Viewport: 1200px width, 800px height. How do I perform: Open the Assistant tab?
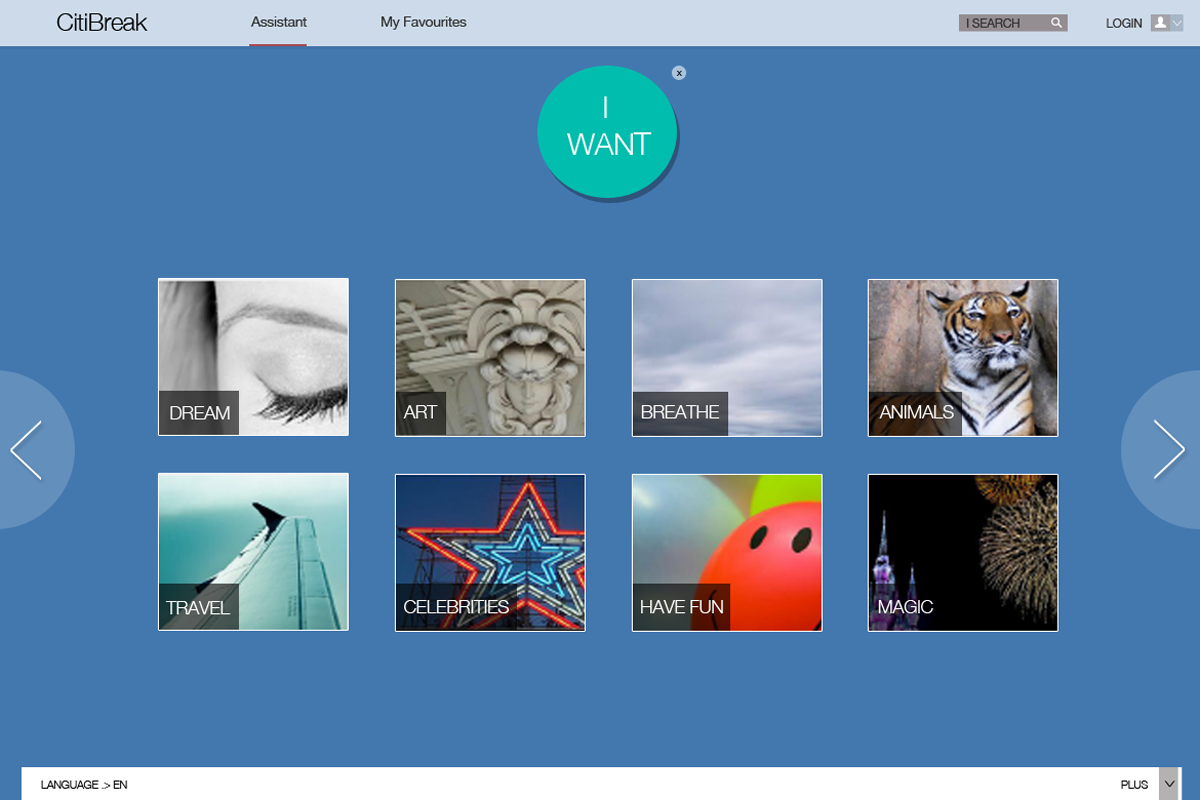click(279, 22)
